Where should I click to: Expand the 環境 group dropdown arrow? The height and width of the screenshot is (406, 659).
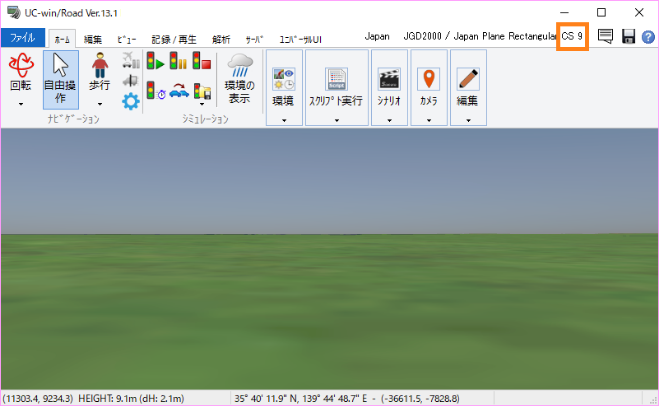[284, 121]
